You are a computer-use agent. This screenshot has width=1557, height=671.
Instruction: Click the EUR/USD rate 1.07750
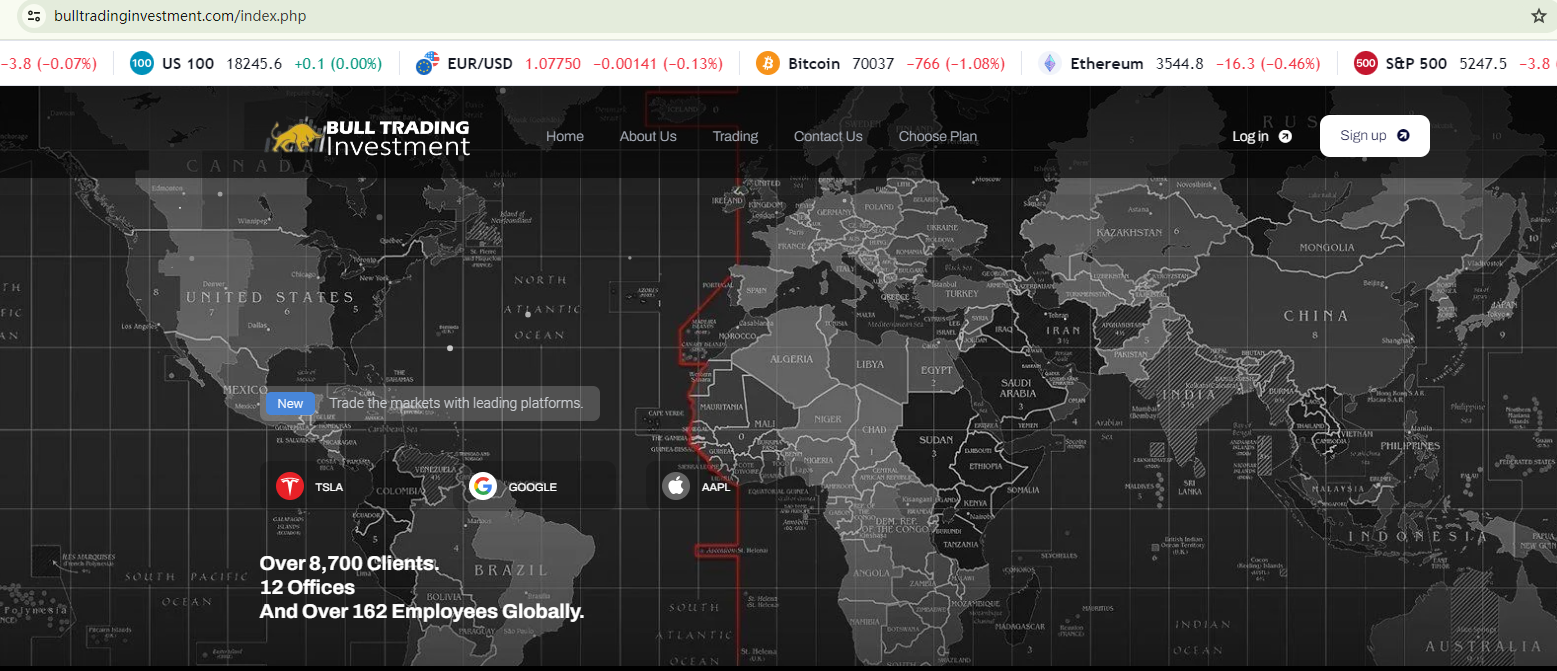pyautogui.click(x=553, y=63)
